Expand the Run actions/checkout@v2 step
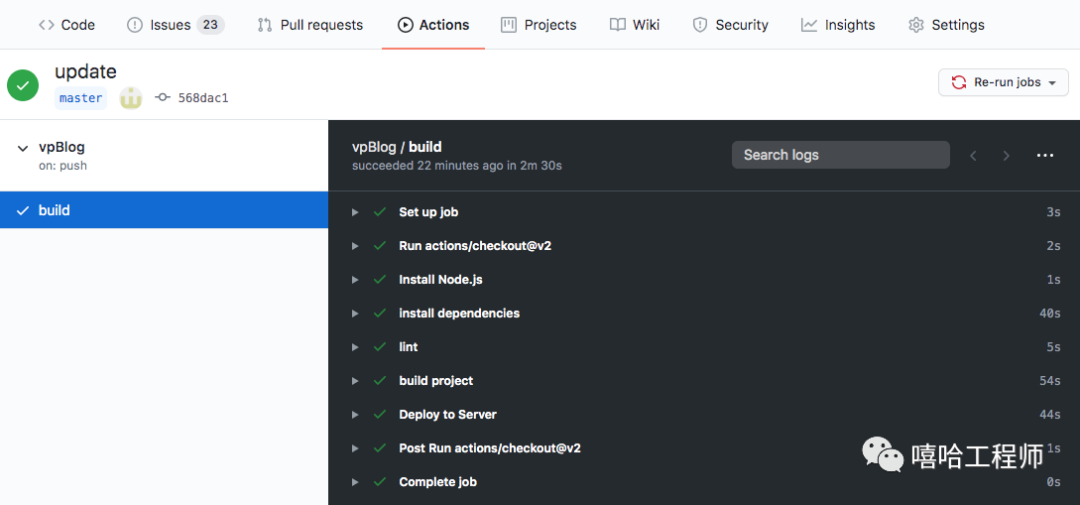 (x=355, y=246)
